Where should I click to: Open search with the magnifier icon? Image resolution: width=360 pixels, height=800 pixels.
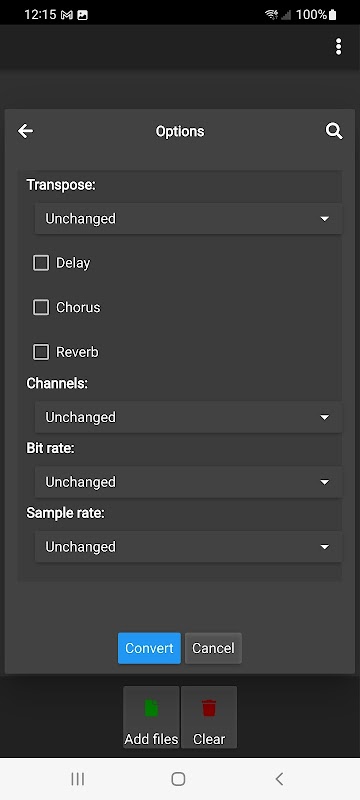tap(334, 131)
